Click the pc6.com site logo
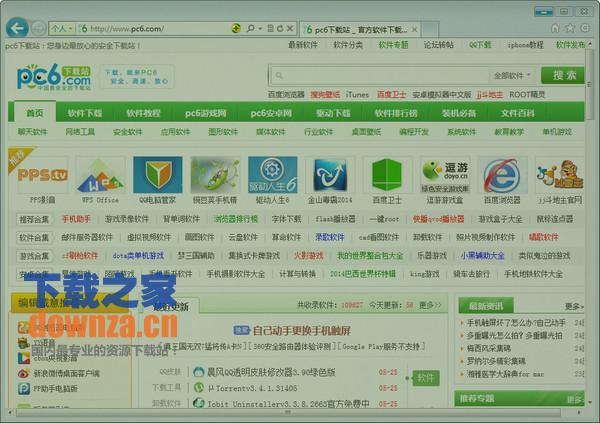This screenshot has width=600, height=423. coord(54,77)
